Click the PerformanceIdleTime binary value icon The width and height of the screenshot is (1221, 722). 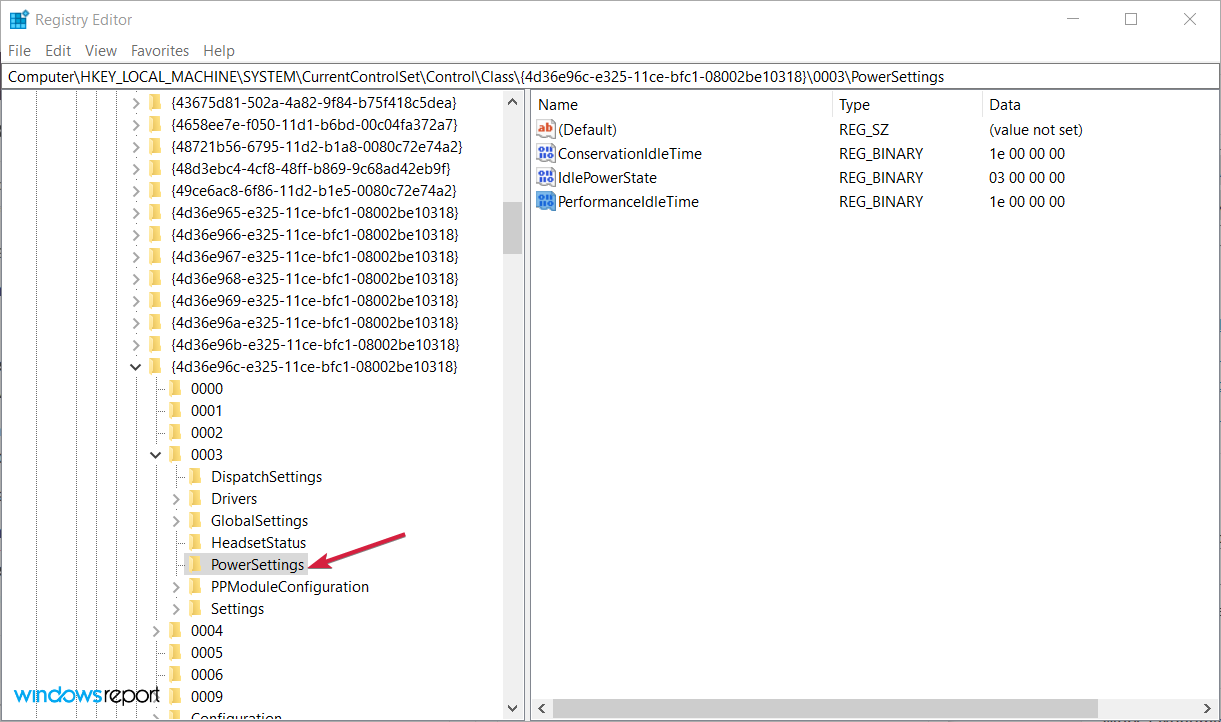546,201
